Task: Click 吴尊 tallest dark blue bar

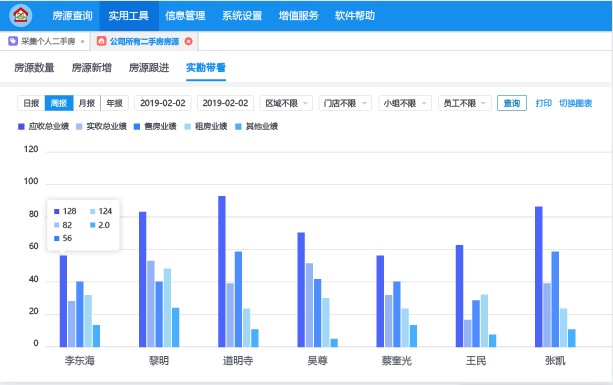Action: [x=301, y=290]
